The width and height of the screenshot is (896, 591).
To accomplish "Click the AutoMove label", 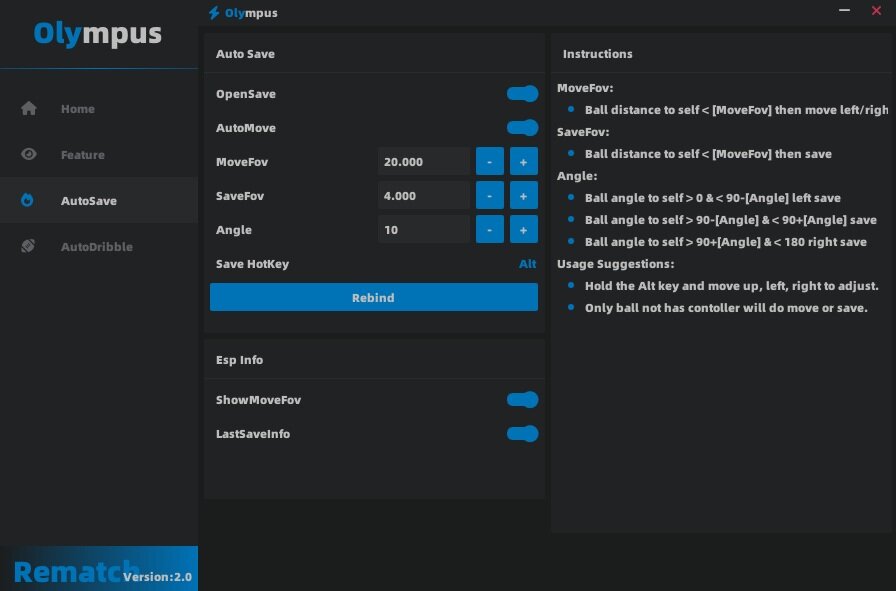I will pyautogui.click(x=246, y=127).
